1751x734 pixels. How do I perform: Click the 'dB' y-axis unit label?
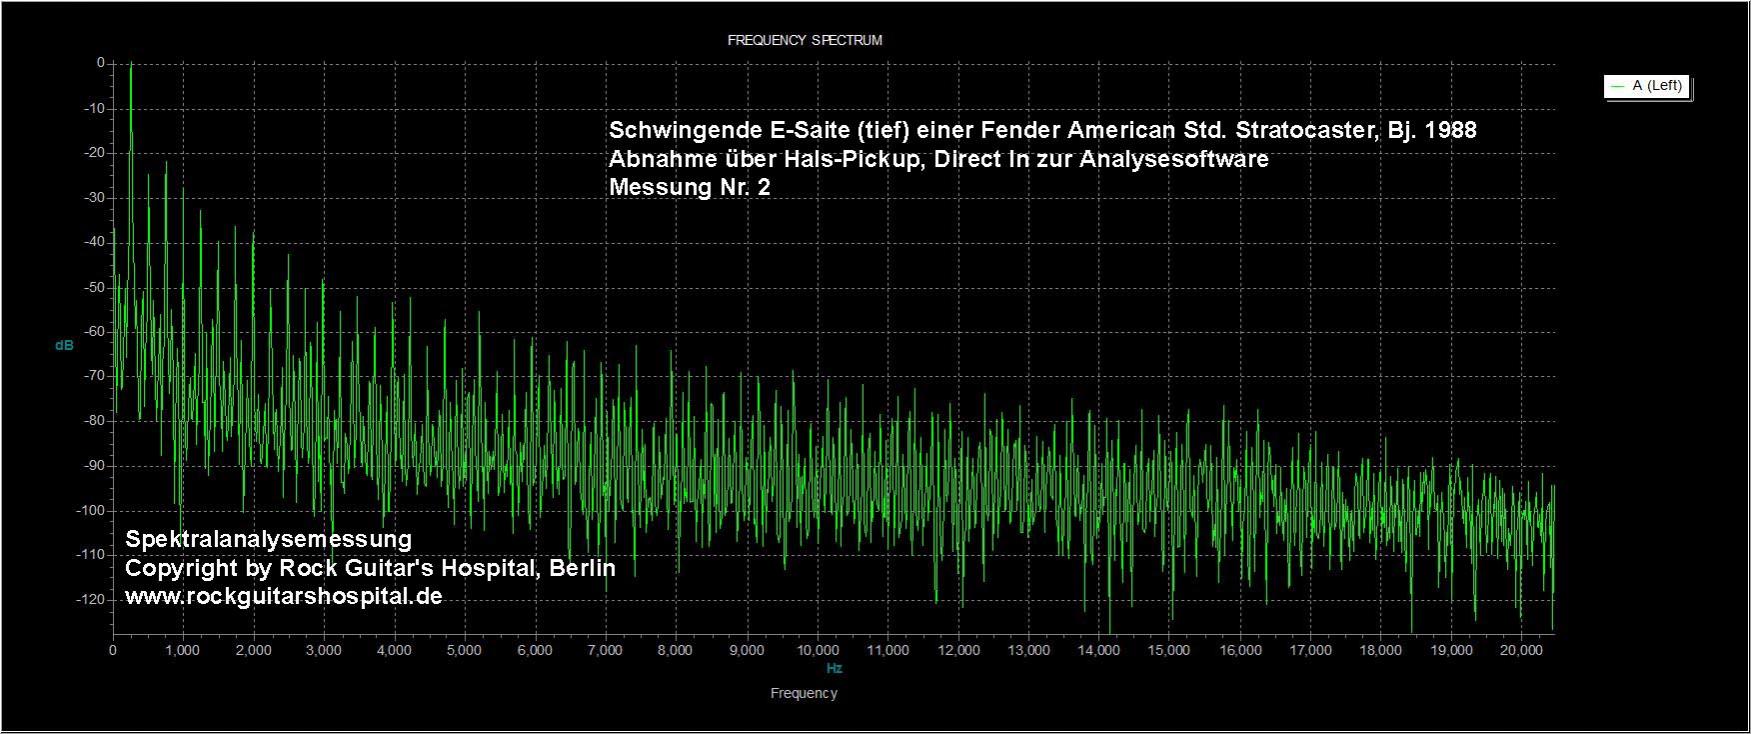[x=64, y=345]
